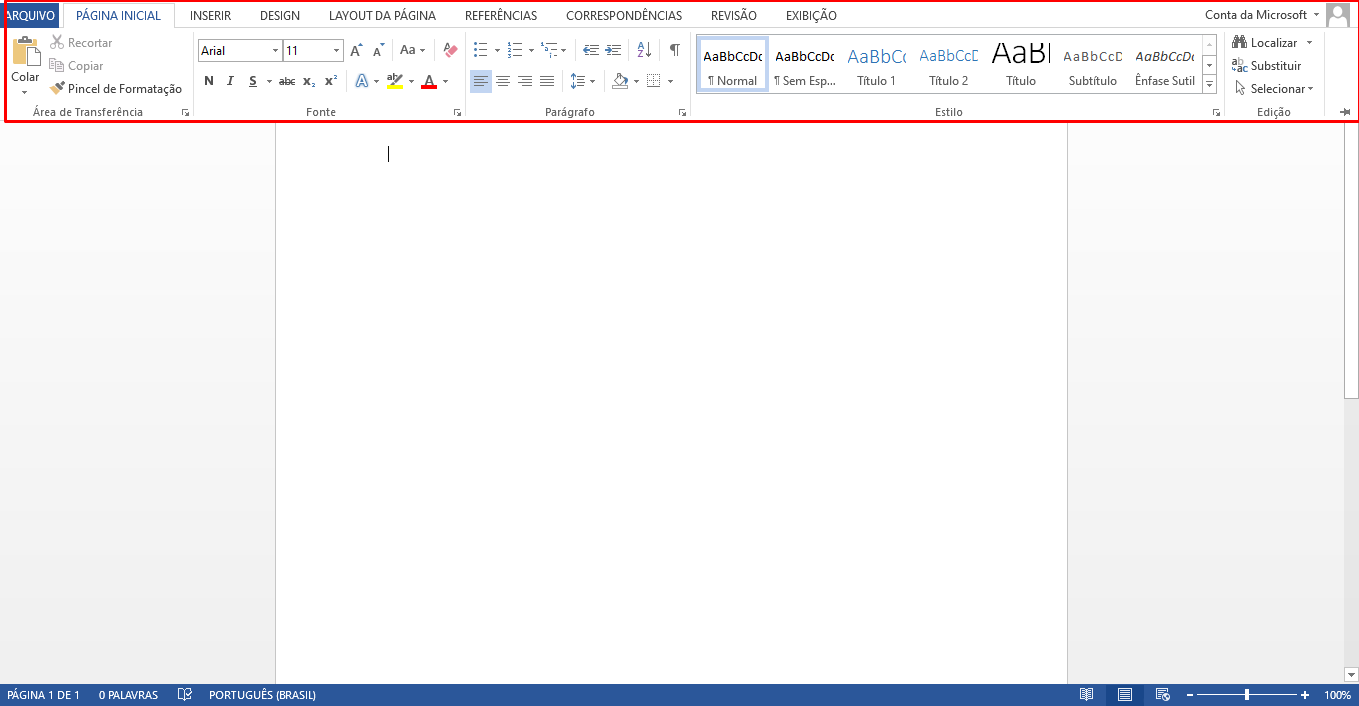1359x706 pixels.
Task: Switch to Read Mode view in status bar
Action: coord(1086,695)
